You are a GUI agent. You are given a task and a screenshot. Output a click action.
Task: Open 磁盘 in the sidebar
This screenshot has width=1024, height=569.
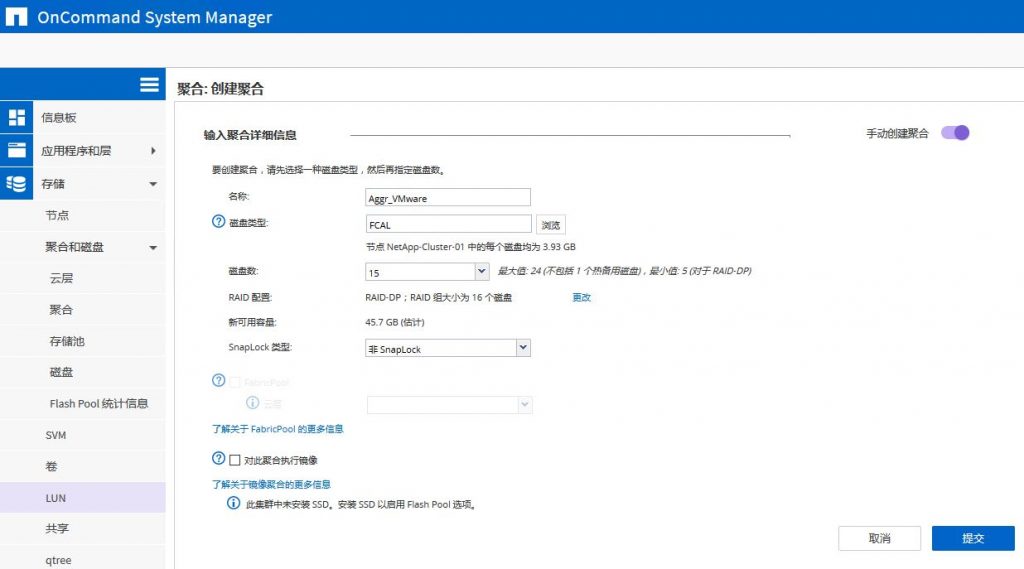tap(61, 372)
